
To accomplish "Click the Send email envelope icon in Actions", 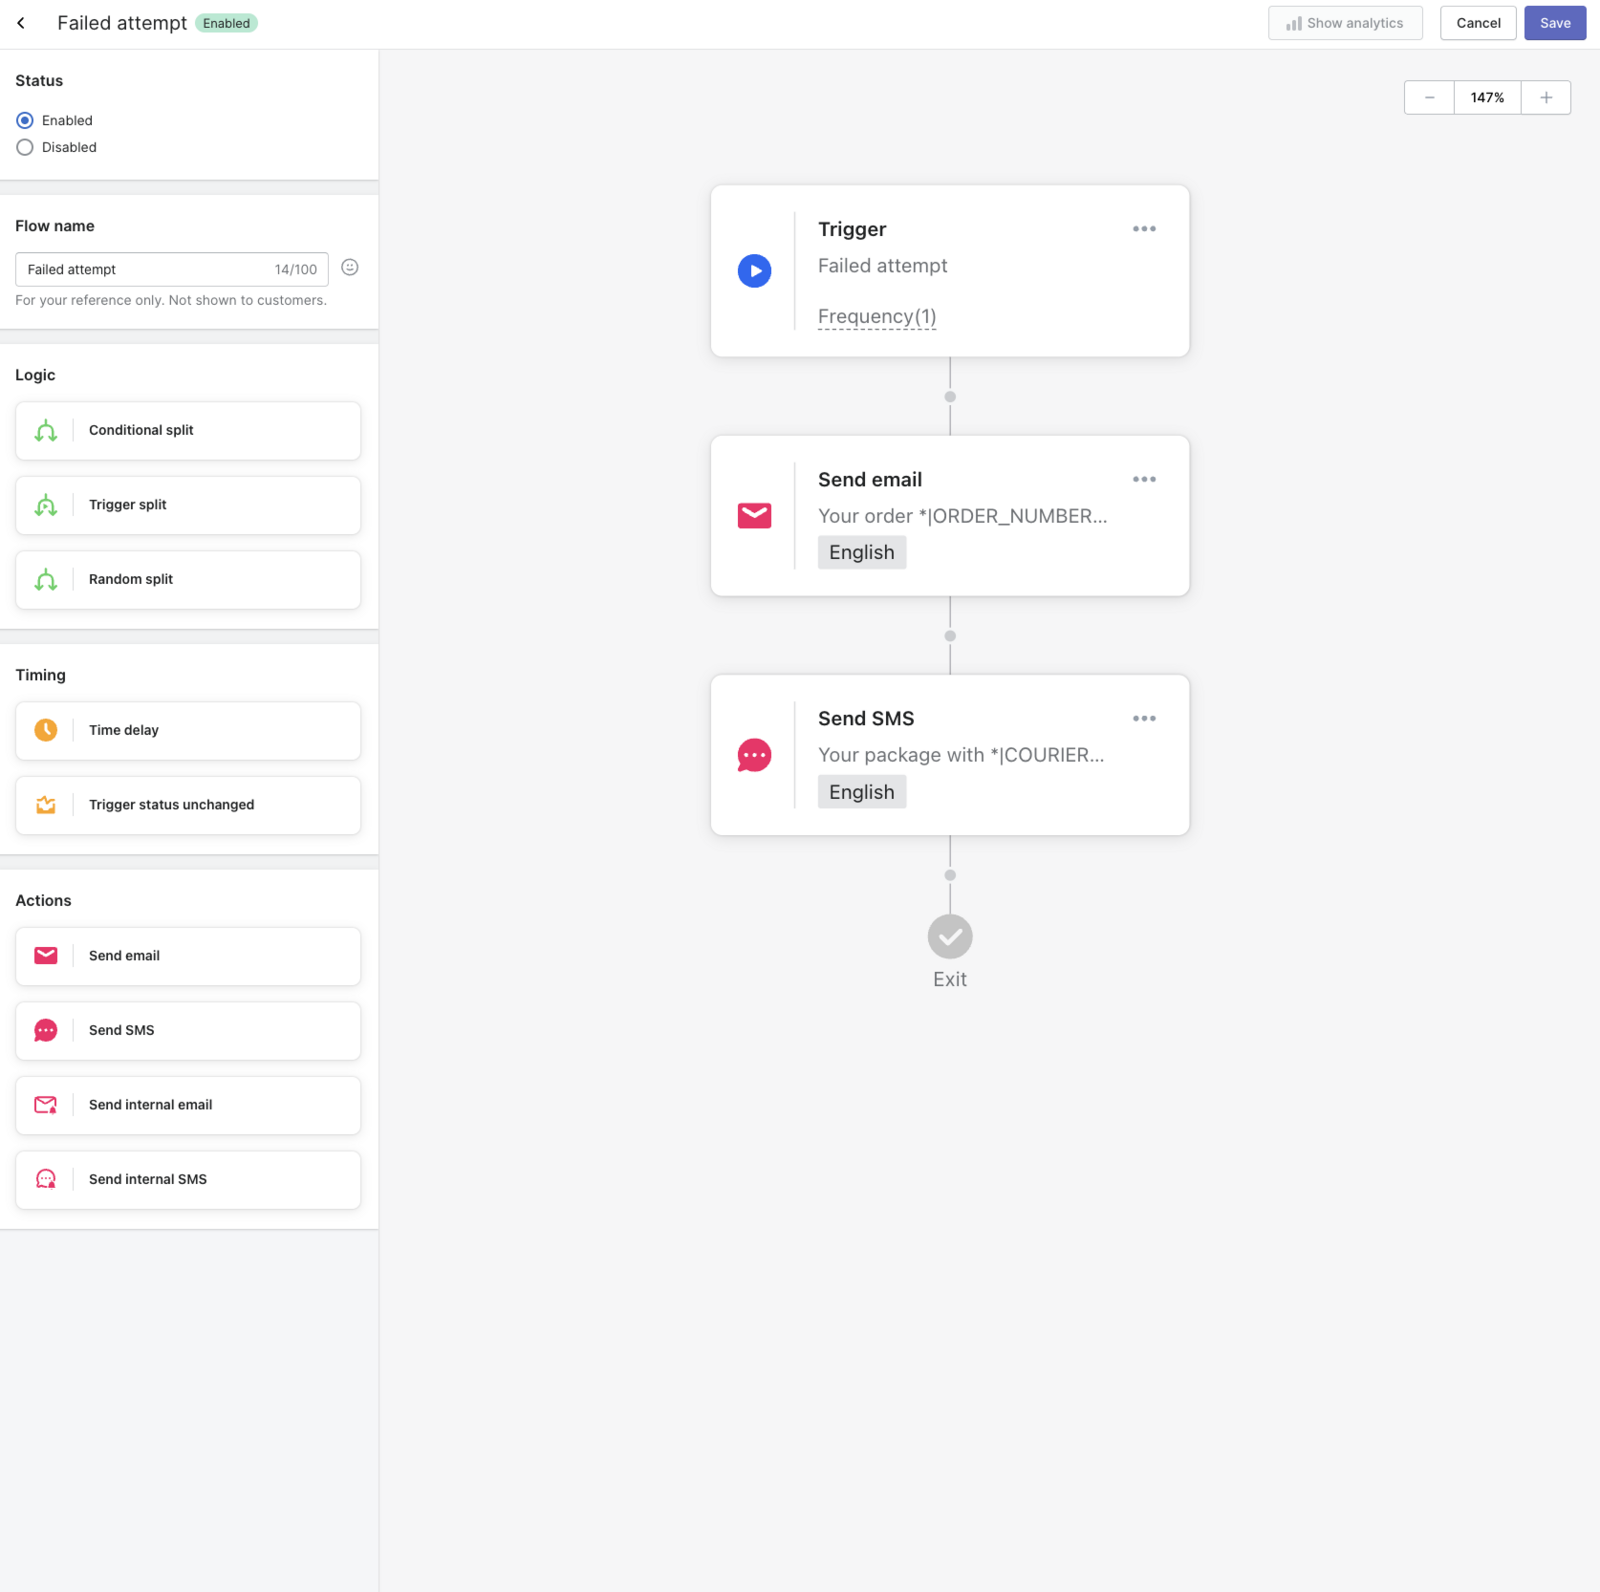I will [46, 956].
